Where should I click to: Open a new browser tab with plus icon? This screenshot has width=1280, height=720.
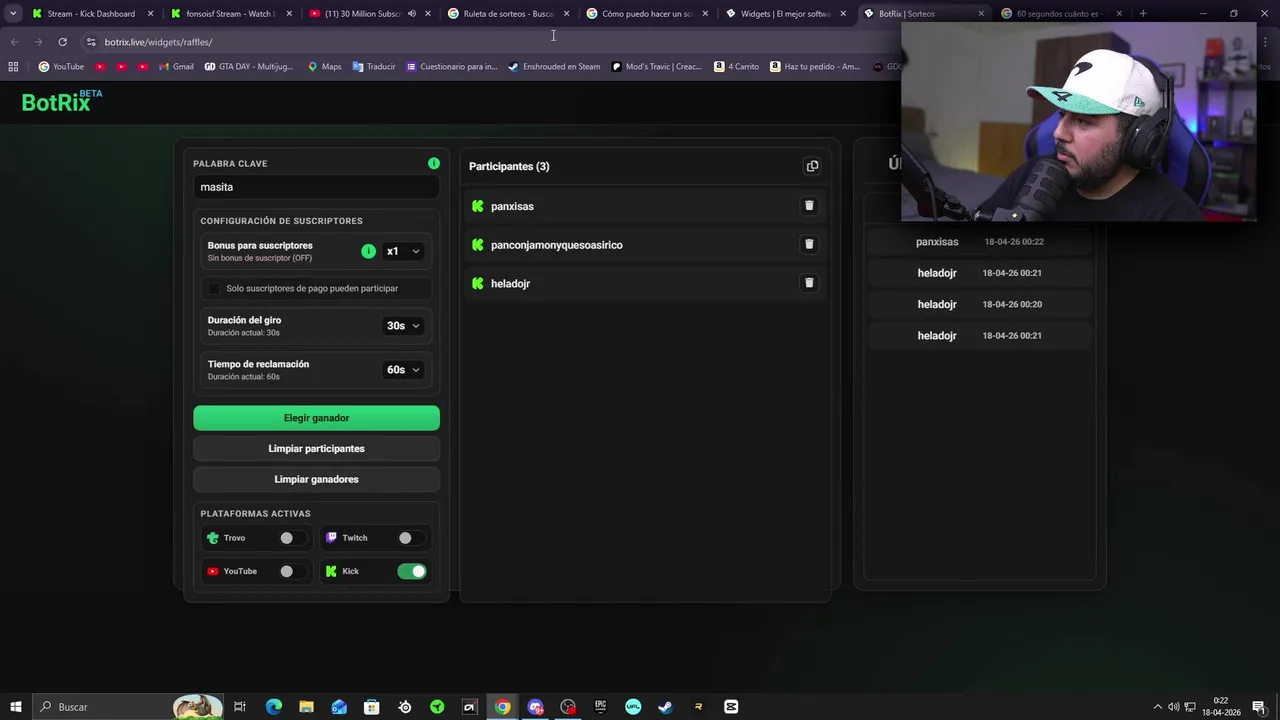[1143, 14]
